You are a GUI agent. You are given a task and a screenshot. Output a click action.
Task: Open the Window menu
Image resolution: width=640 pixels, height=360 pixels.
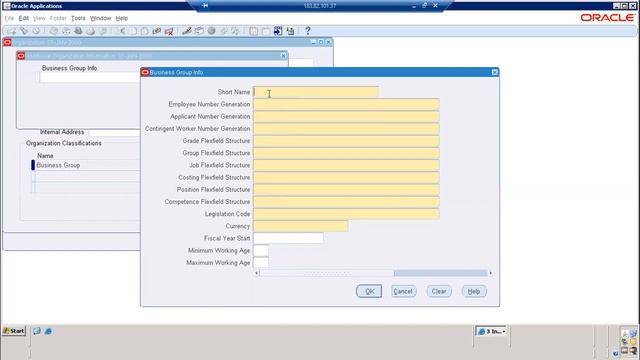click(100, 18)
